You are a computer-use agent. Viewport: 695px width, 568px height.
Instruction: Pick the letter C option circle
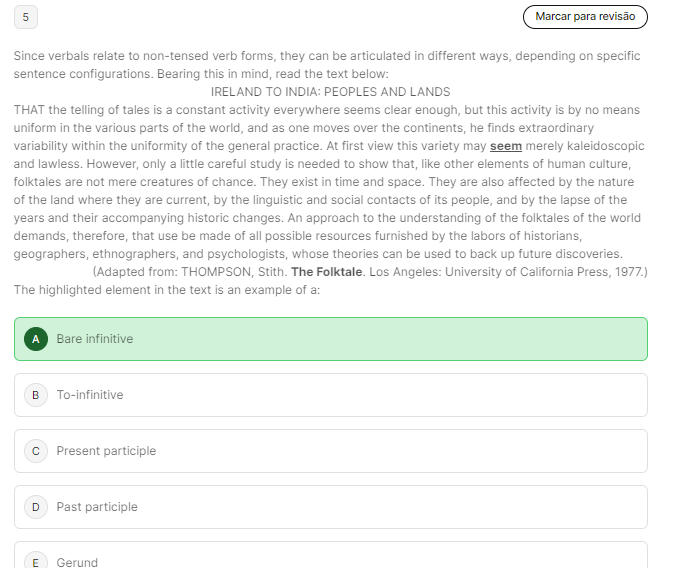pyautogui.click(x=35, y=451)
